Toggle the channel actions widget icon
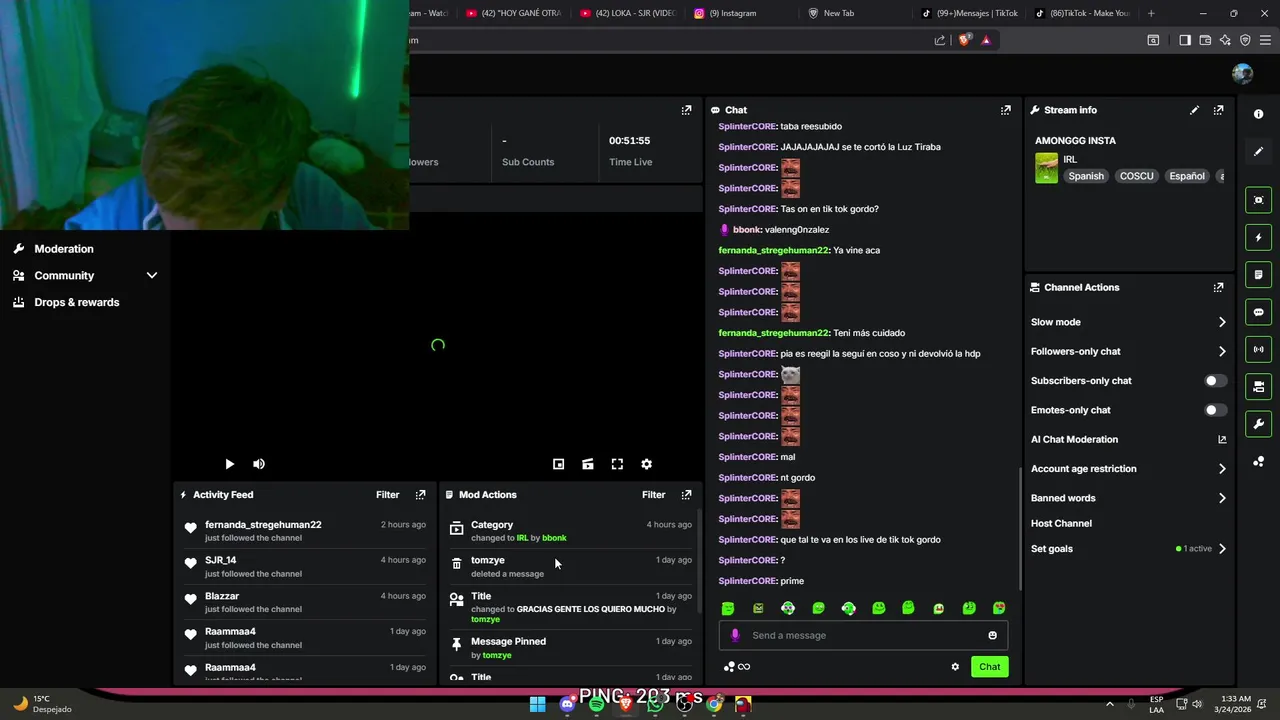This screenshot has width=1280, height=720. pyautogui.click(x=1258, y=386)
